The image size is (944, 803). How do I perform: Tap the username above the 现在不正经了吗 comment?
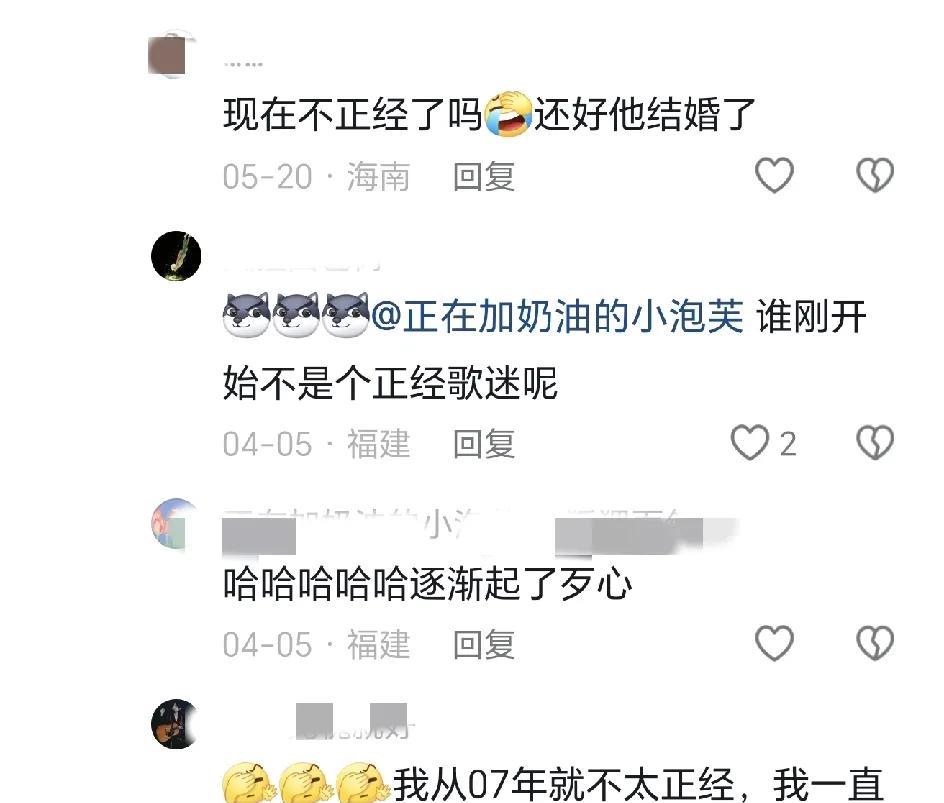(243, 64)
